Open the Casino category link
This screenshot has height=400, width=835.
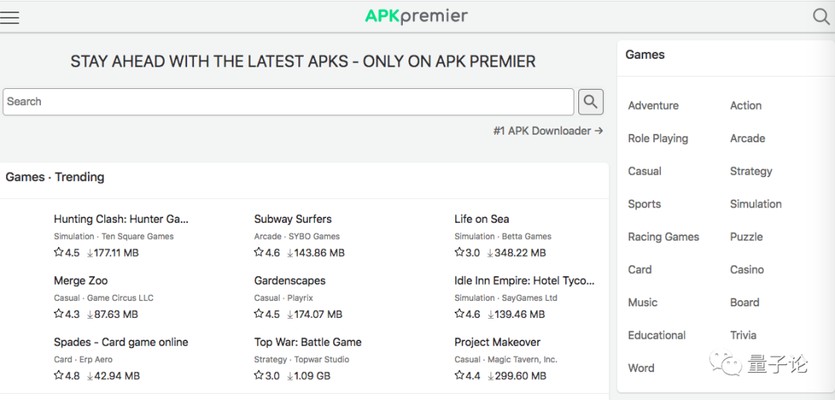[x=747, y=270]
